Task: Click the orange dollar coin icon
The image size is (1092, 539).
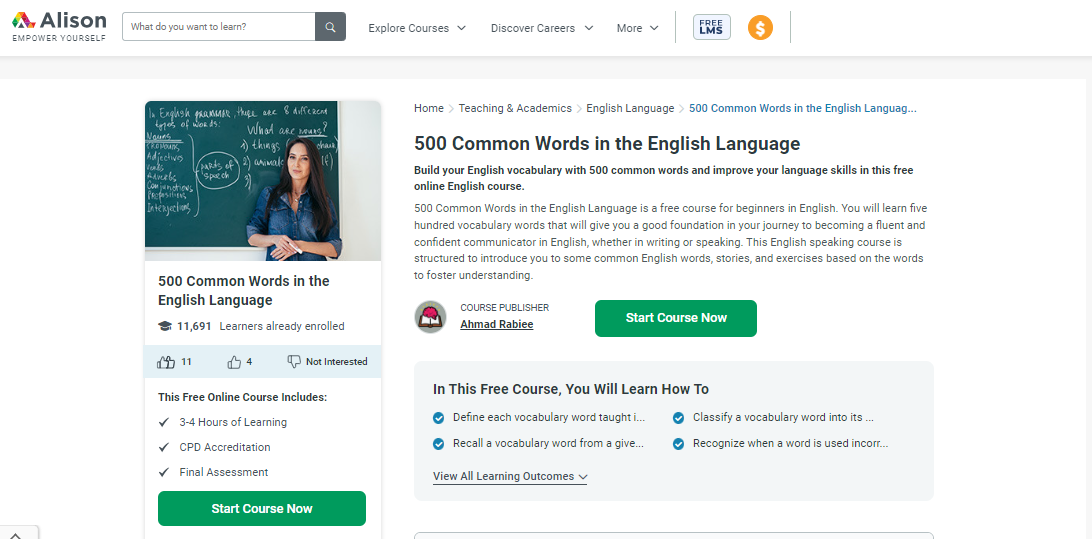Action: [760, 28]
